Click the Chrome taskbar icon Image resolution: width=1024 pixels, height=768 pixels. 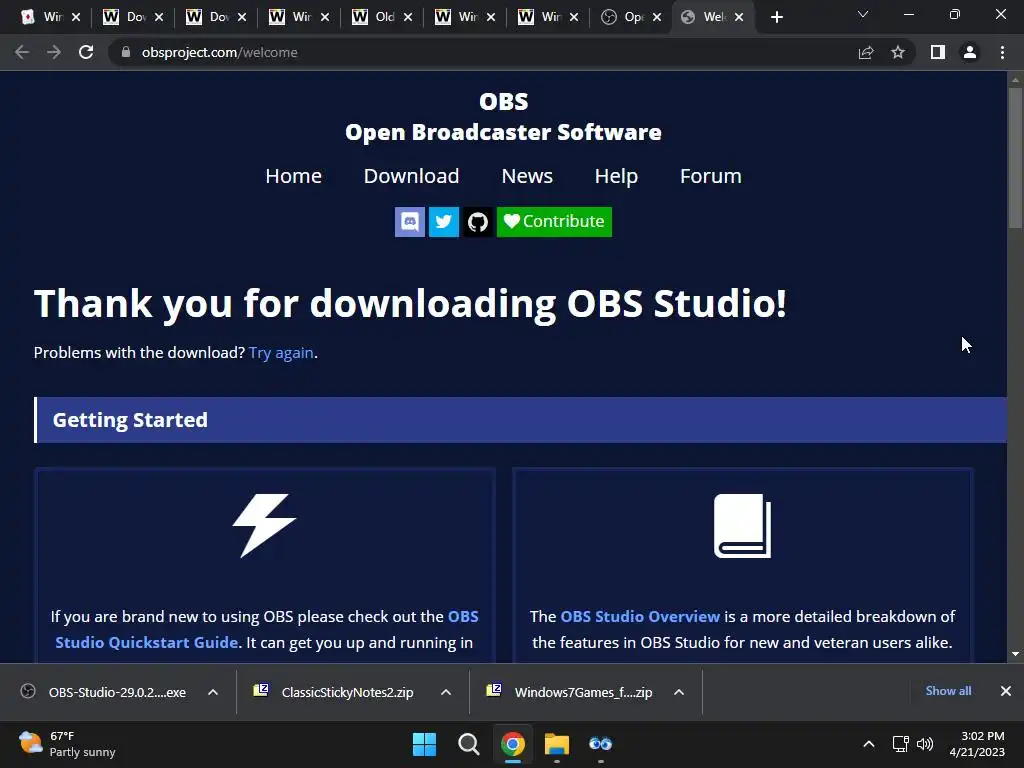(x=513, y=744)
